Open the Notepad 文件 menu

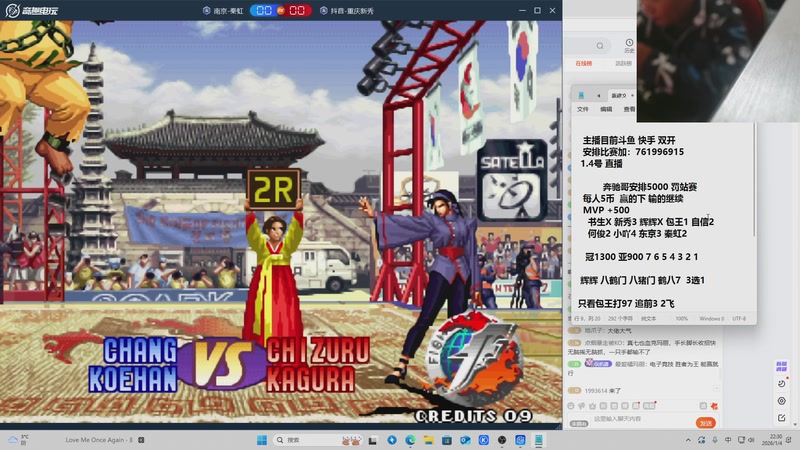583,109
